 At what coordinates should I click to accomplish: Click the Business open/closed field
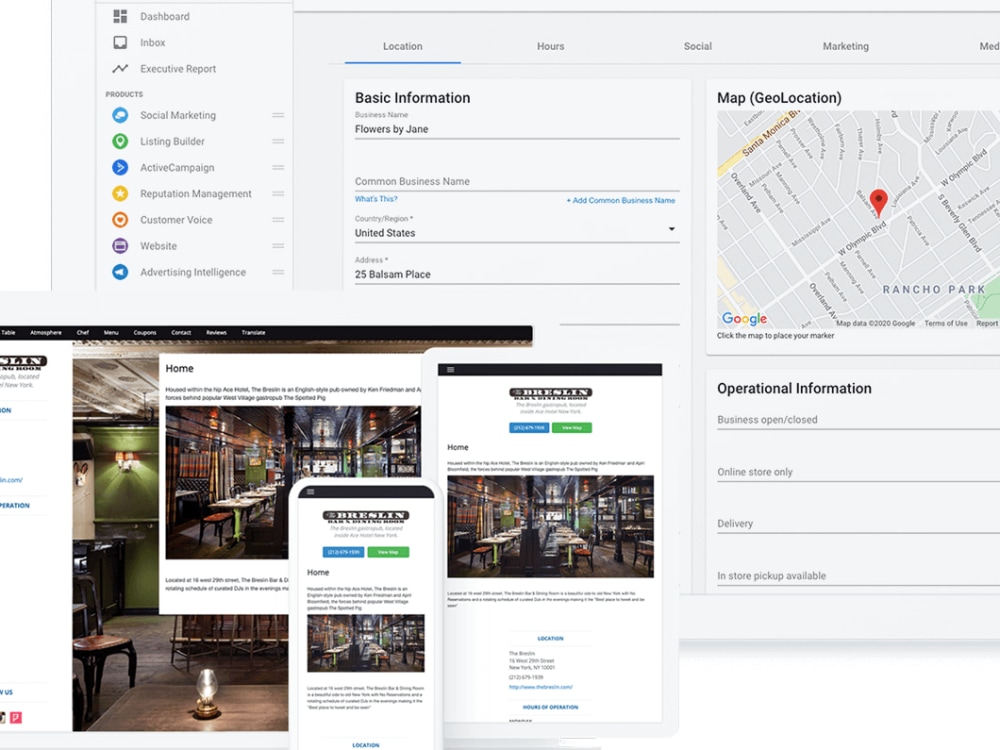(x=858, y=420)
